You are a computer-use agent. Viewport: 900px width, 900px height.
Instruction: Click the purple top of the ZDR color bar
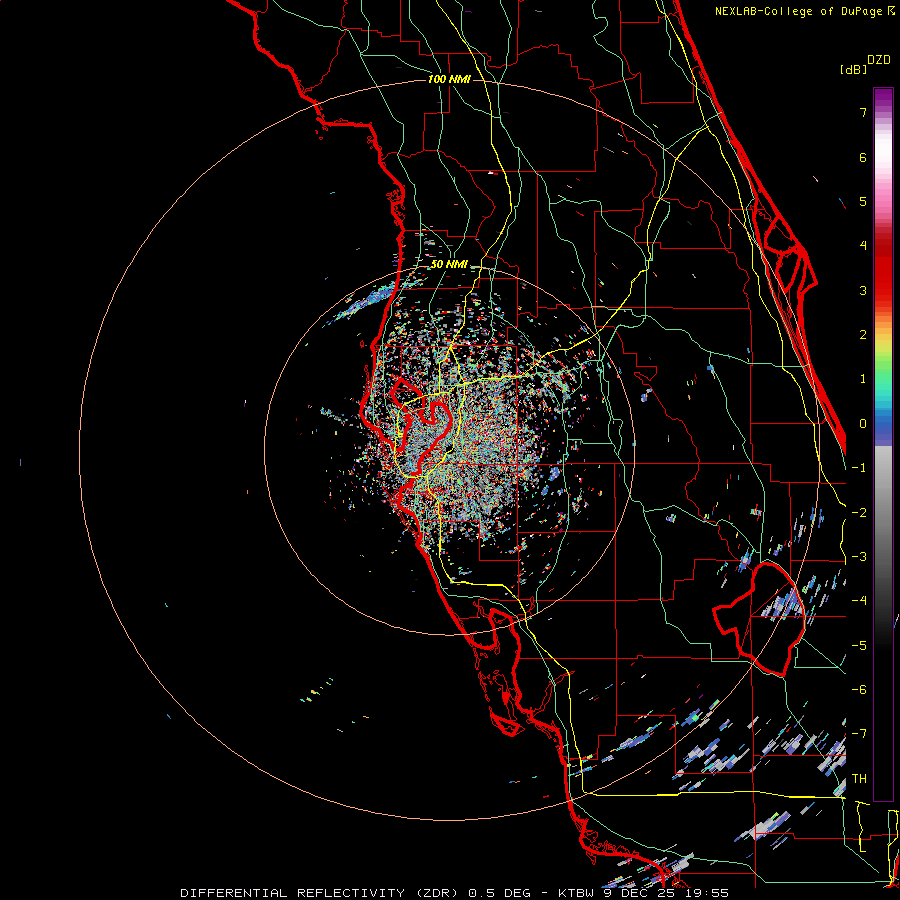coord(883,98)
